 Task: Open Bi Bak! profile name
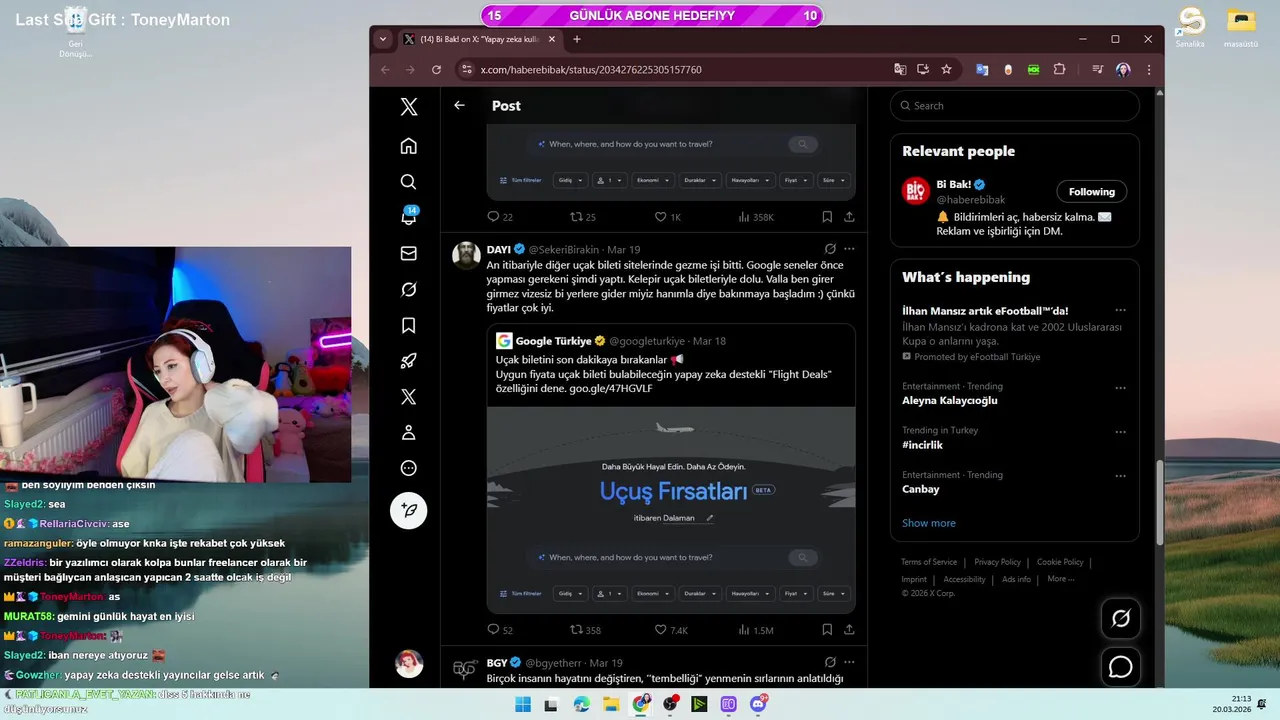pyautogui.click(x=954, y=185)
